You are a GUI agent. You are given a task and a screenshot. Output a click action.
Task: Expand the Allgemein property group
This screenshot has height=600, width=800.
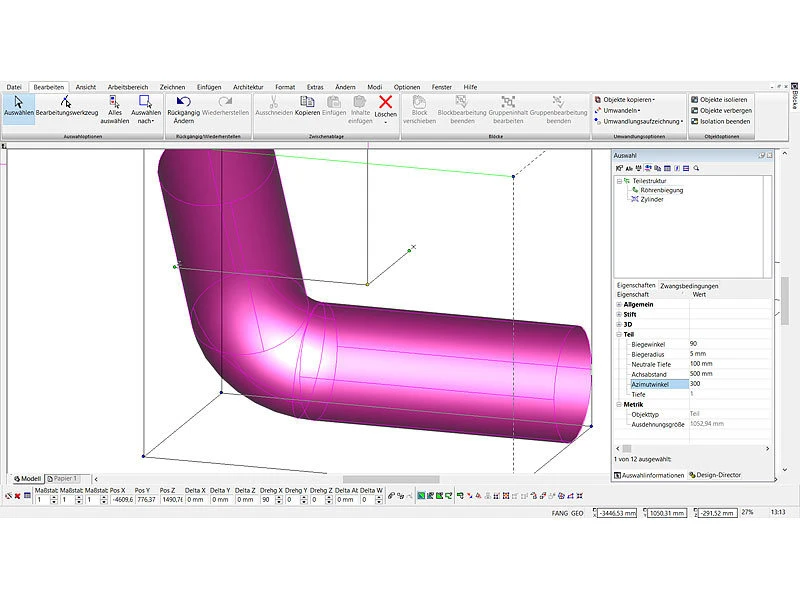click(619, 304)
